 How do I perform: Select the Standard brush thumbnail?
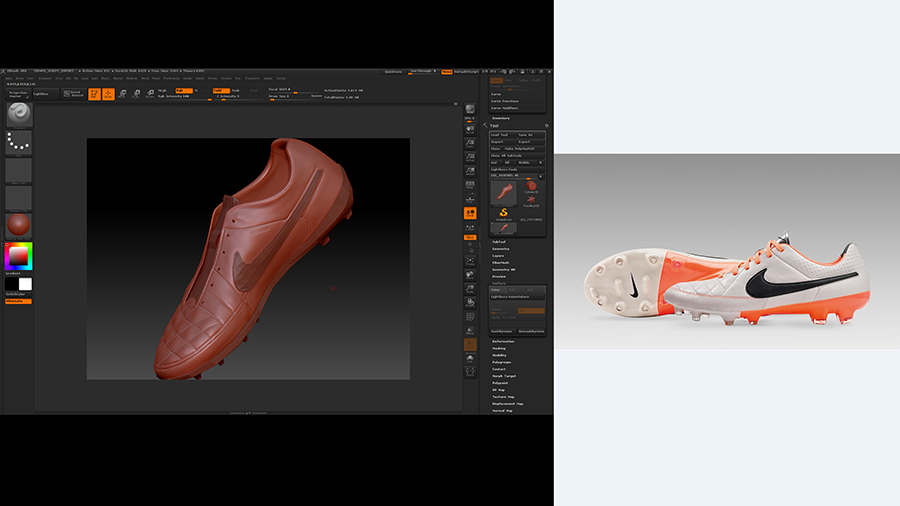[19, 114]
